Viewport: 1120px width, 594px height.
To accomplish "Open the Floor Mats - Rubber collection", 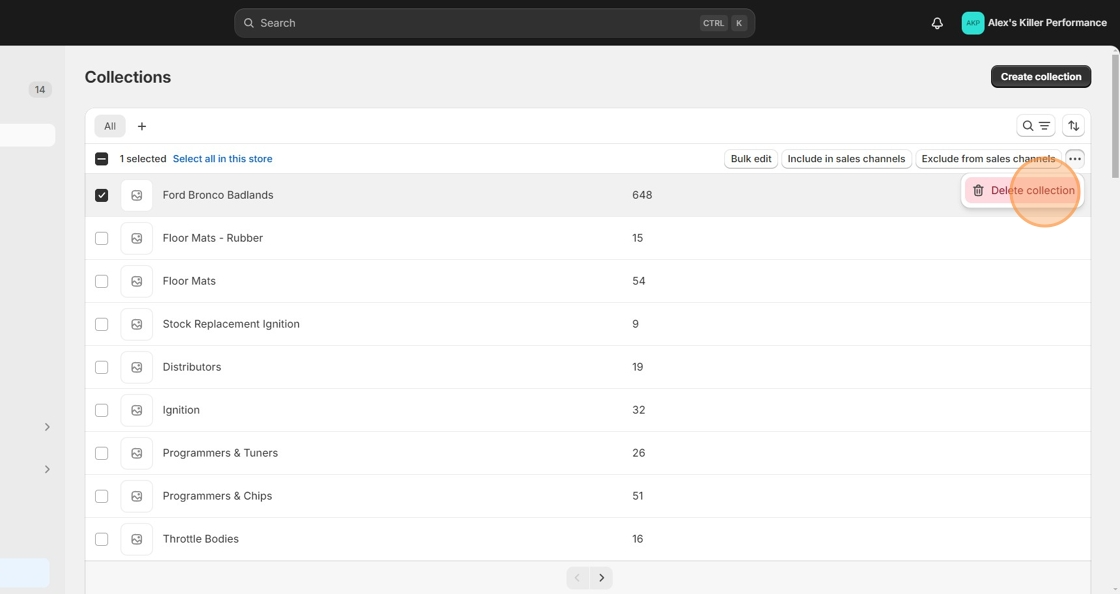I will (213, 238).
